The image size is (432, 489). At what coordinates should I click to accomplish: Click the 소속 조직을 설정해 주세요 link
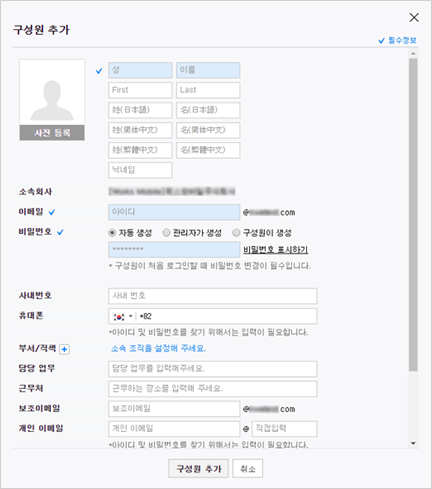coord(159,349)
